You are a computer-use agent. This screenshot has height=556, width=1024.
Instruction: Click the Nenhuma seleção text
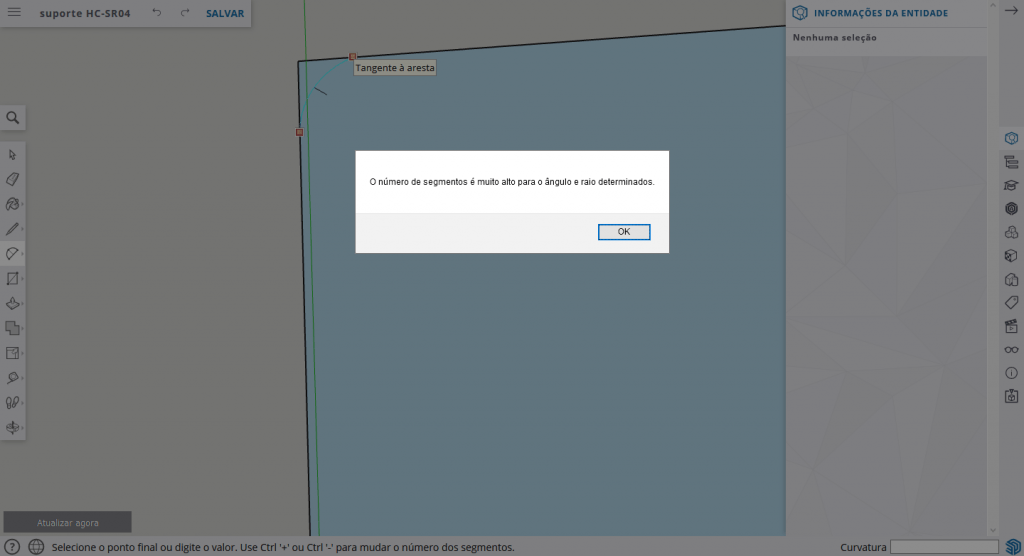pos(835,37)
